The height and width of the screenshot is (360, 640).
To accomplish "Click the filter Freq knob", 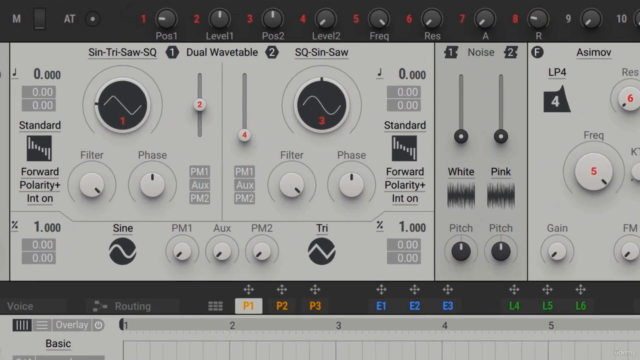I will [593, 172].
